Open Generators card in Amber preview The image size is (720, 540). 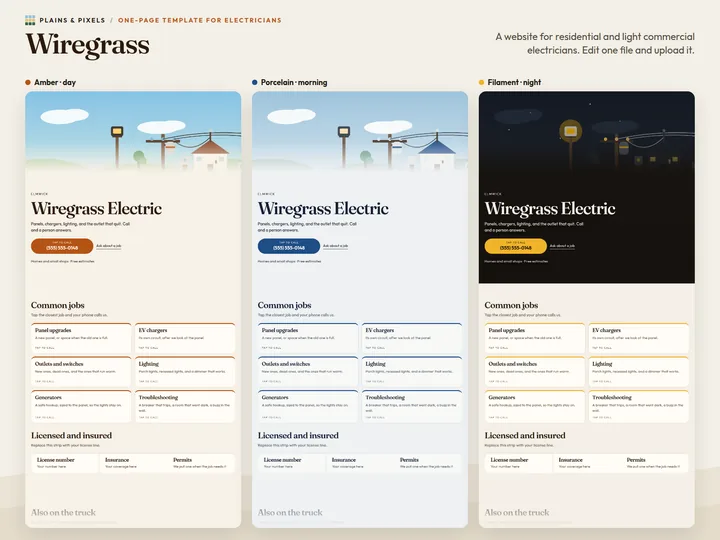pos(81,406)
